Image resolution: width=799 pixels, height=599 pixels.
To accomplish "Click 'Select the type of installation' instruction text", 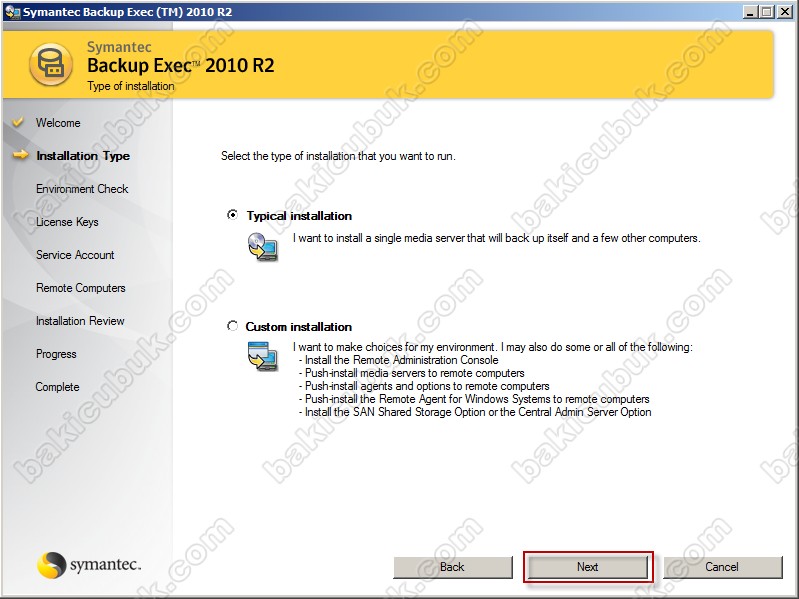I will point(338,156).
